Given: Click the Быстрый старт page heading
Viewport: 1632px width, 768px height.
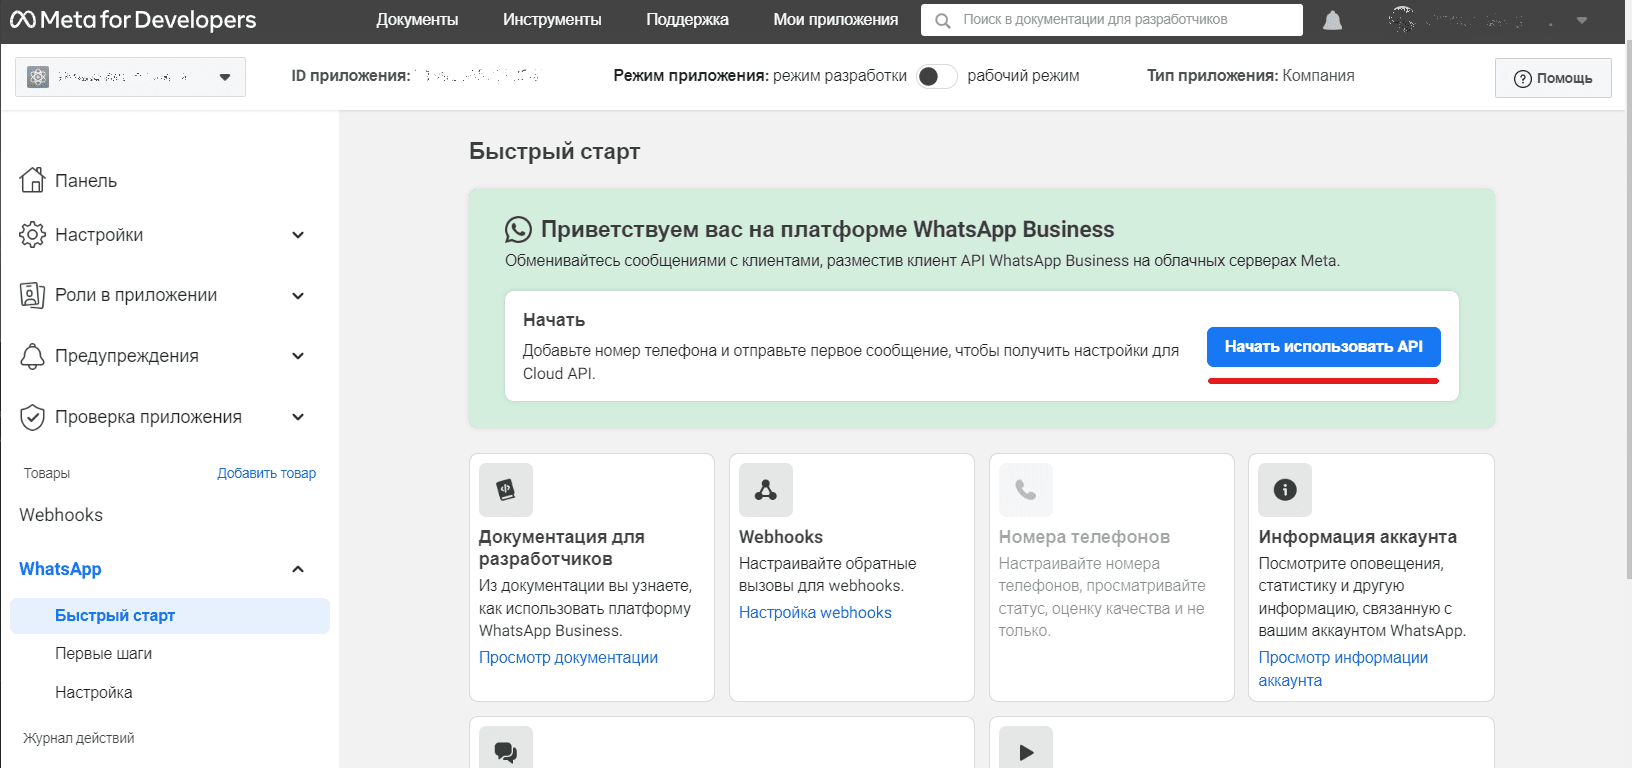Looking at the screenshot, I should point(555,152).
